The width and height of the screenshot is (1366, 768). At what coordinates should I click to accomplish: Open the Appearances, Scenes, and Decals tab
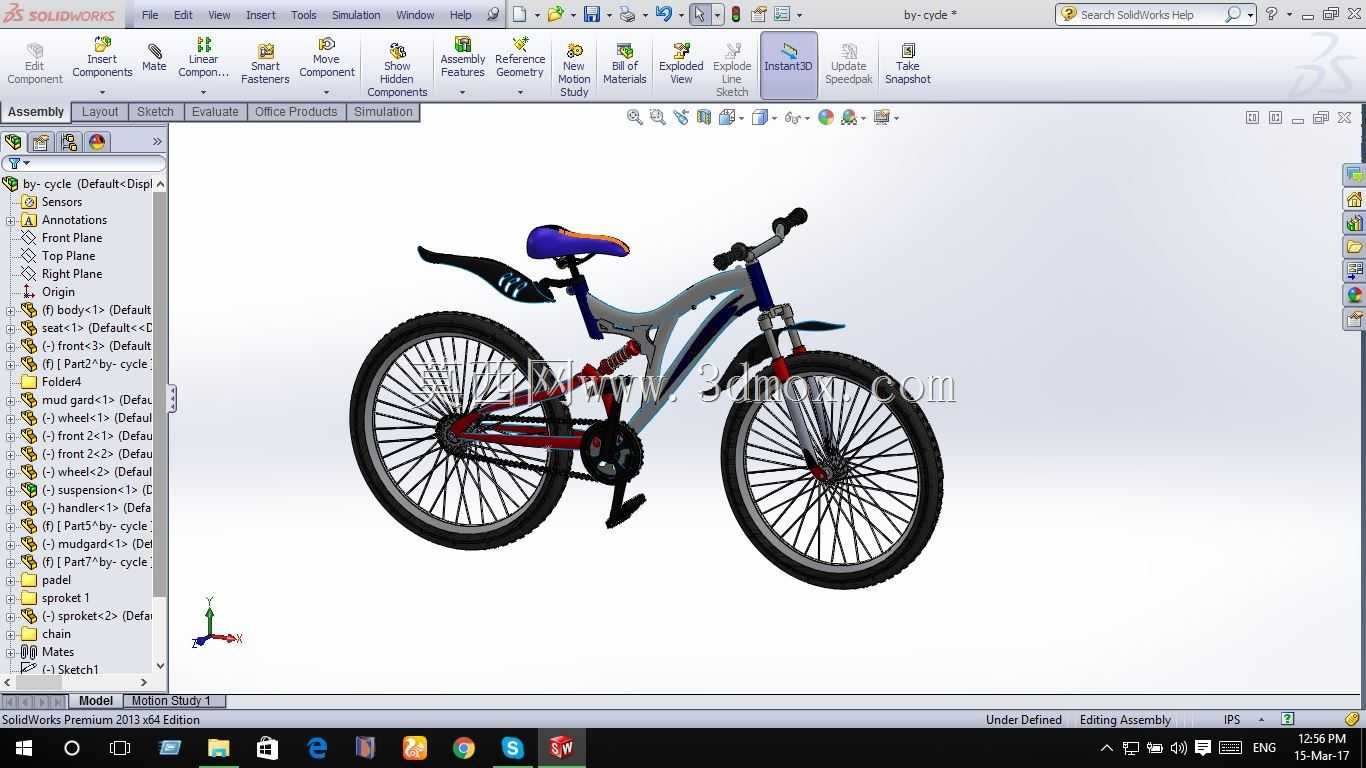[1354, 295]
